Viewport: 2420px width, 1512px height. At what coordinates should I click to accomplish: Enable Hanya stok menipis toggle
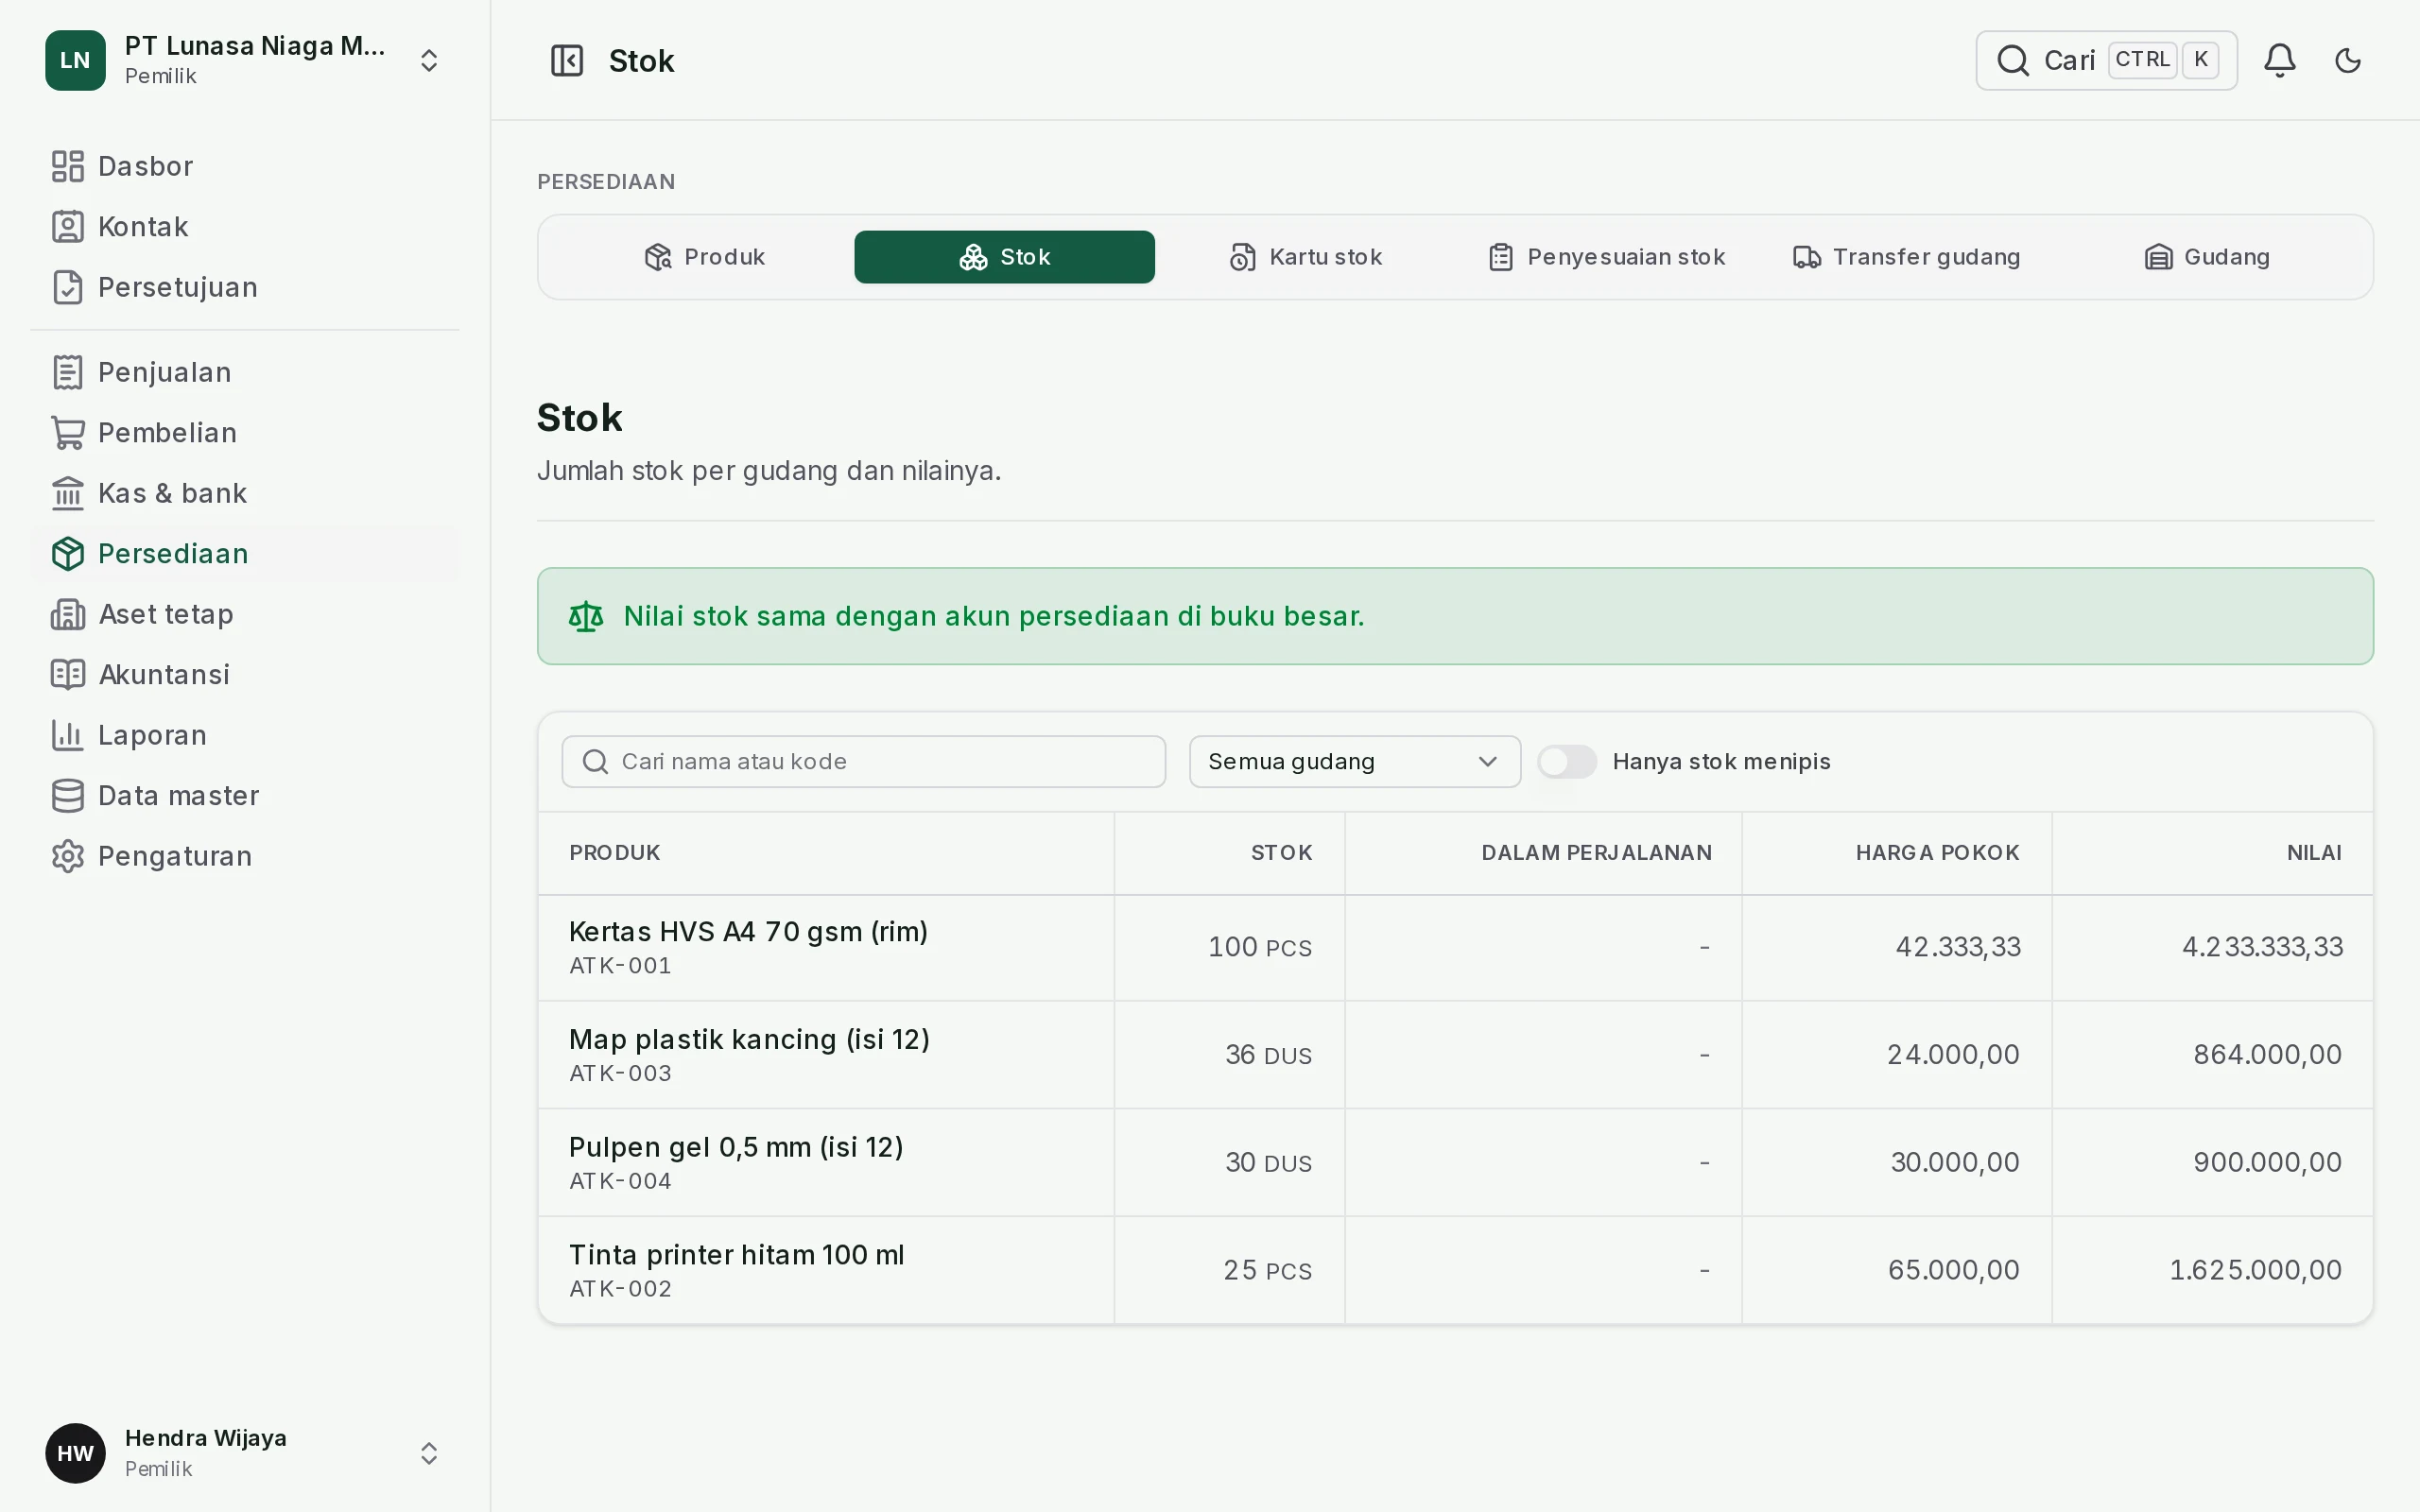pos(1567,761)
